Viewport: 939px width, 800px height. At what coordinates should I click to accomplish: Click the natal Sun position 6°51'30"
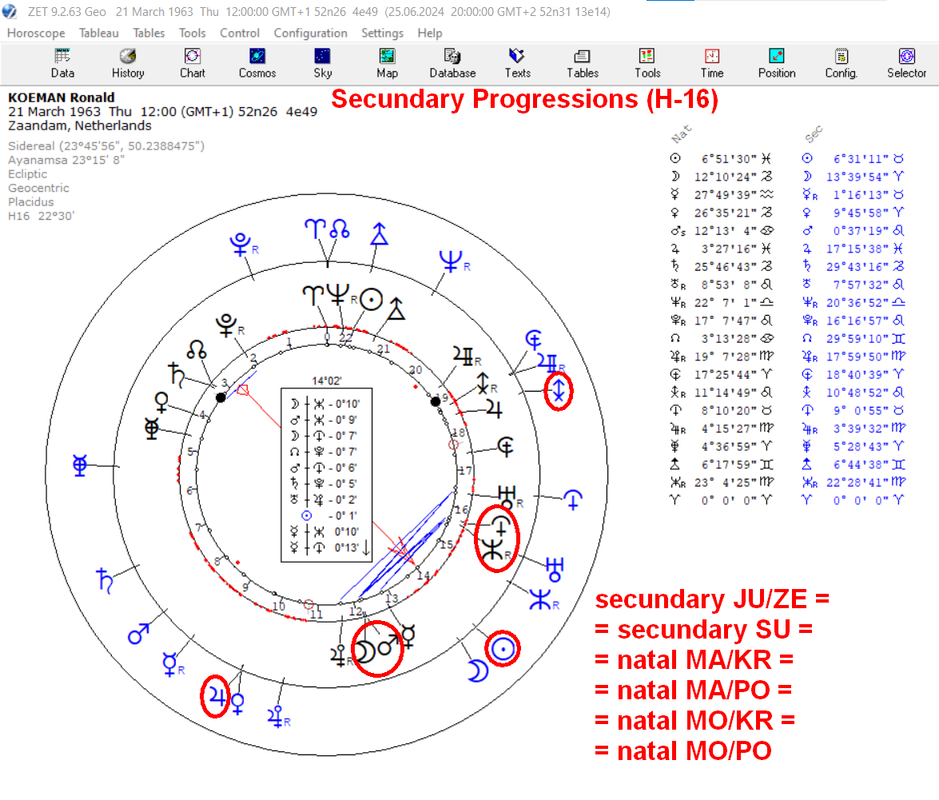click(x=729, y=159)
